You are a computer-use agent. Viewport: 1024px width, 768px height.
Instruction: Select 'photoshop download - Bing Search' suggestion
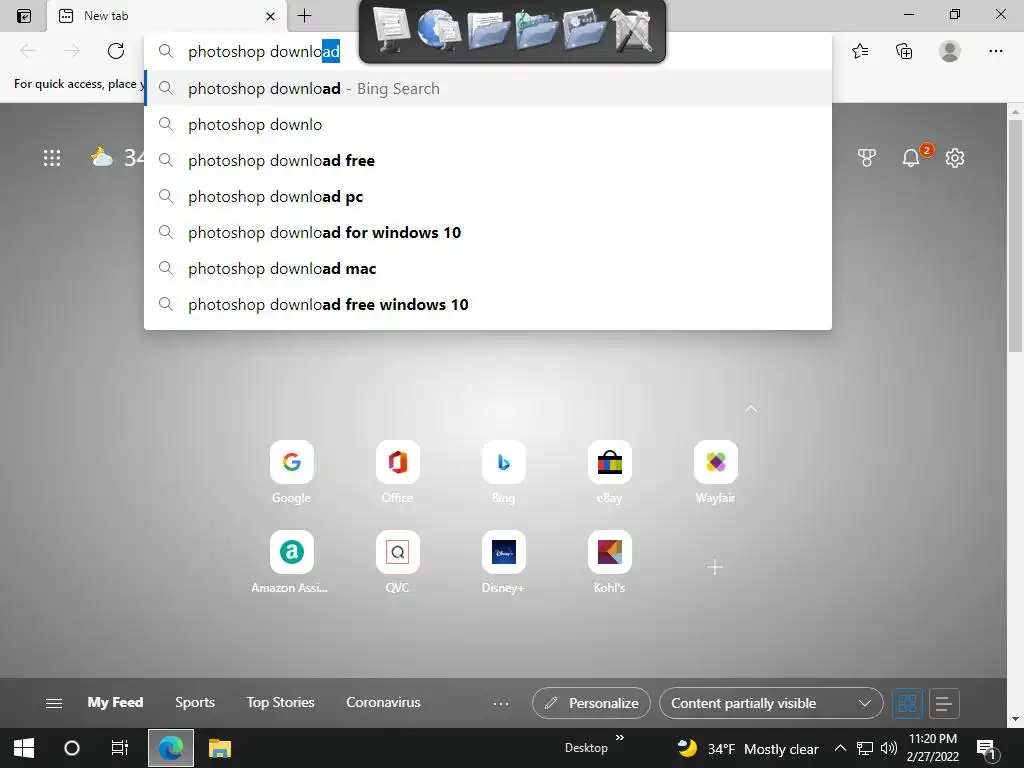pyautogui.click(x=488, y=88)
